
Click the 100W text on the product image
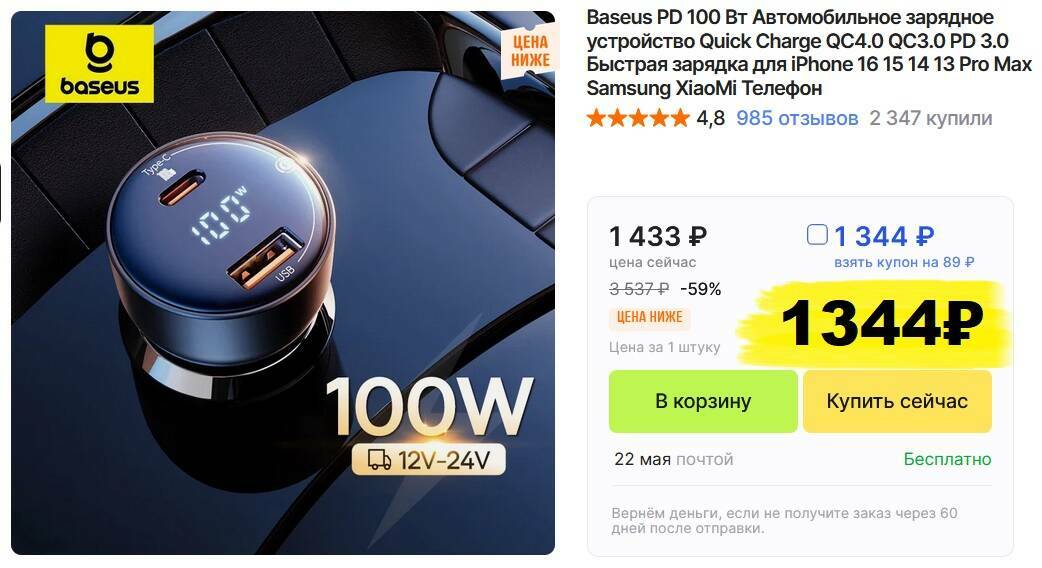click(429, 407)
